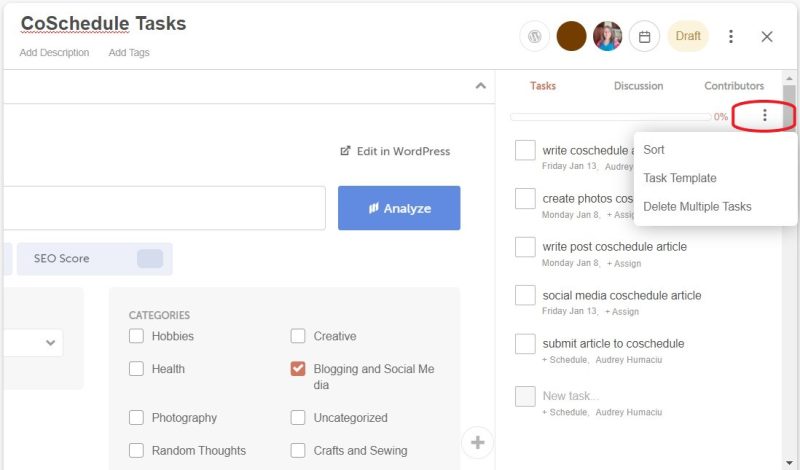The image size is (800, 470).
Task: Collapse the section with the up chevron
Action: 481,86
